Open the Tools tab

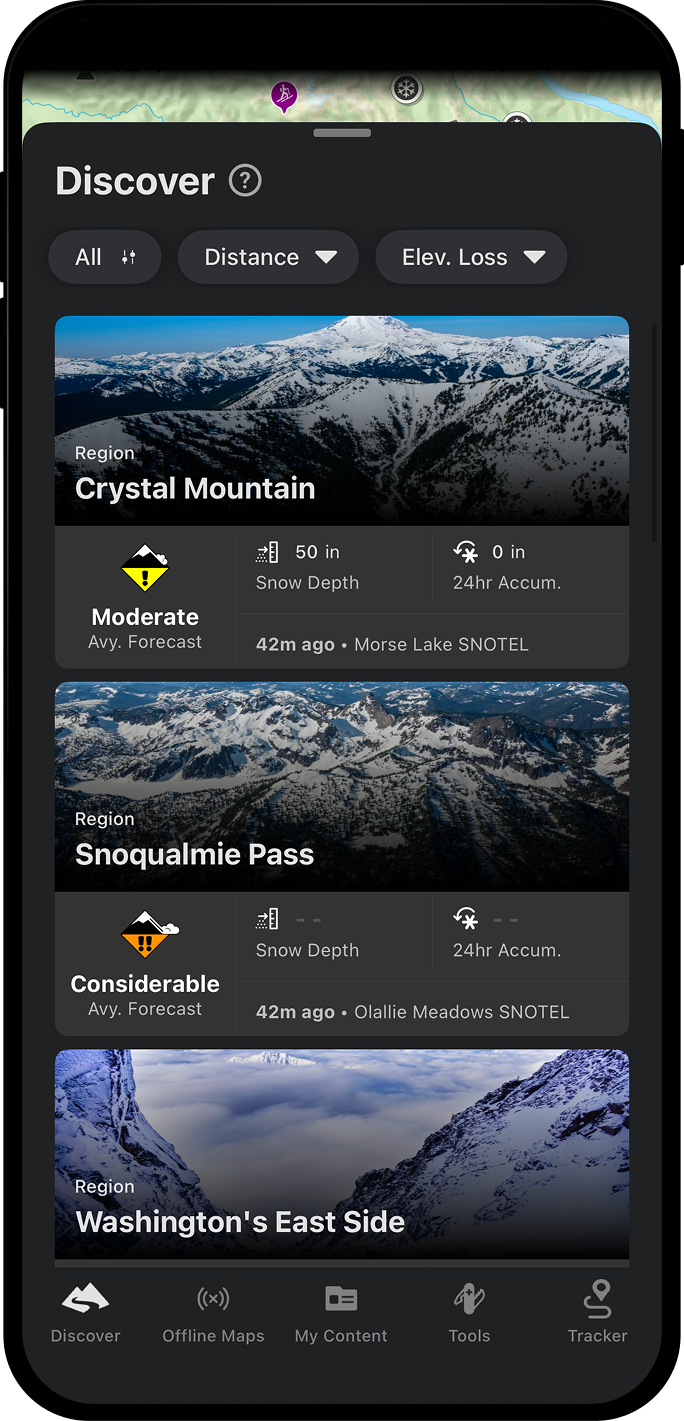click(469, 1312)
